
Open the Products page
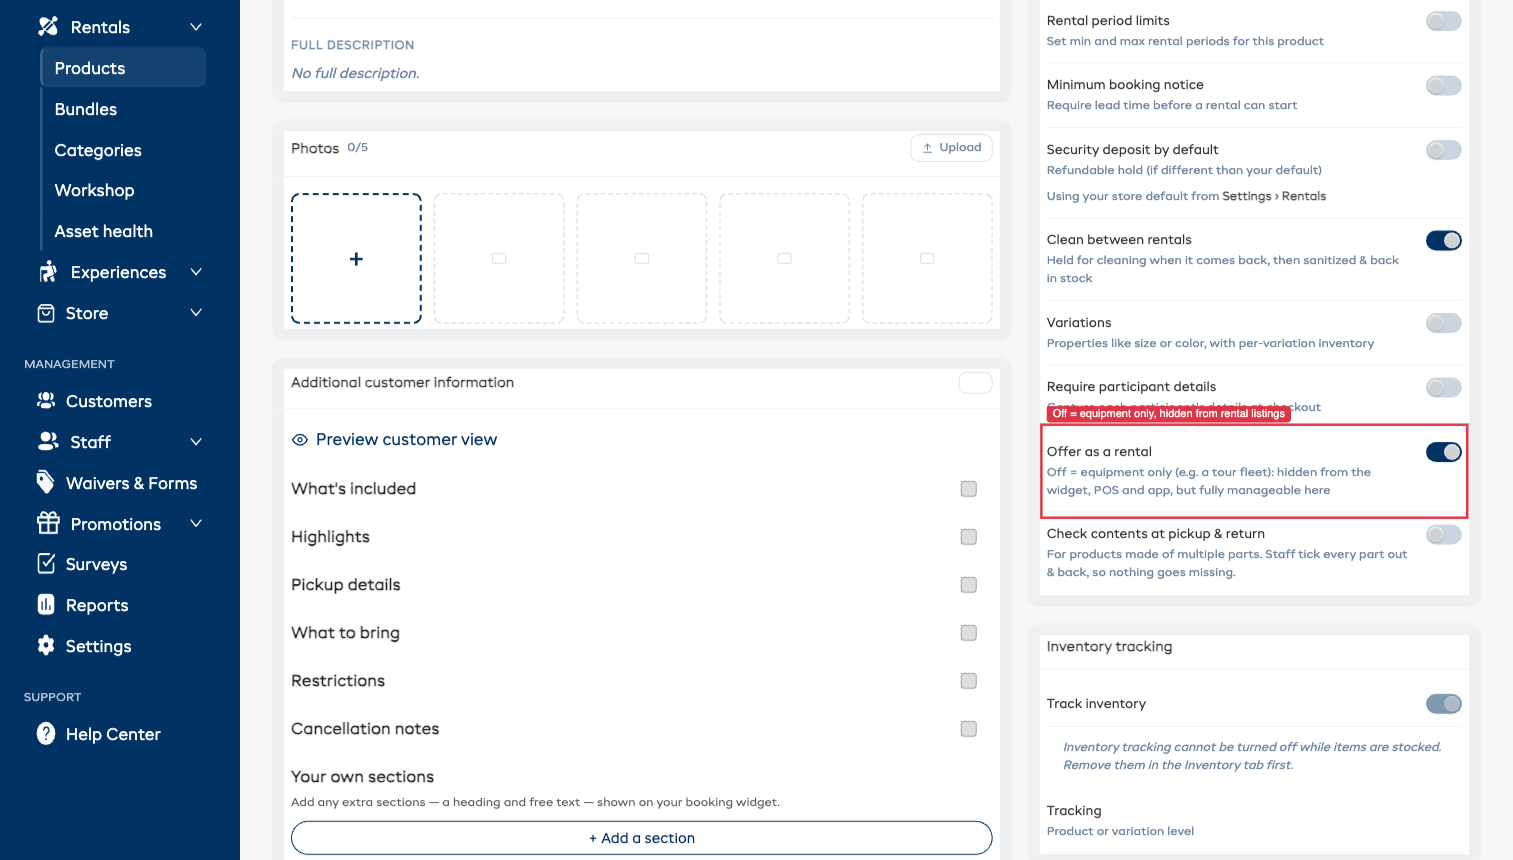pyautogui.click(x=123, y=68)
